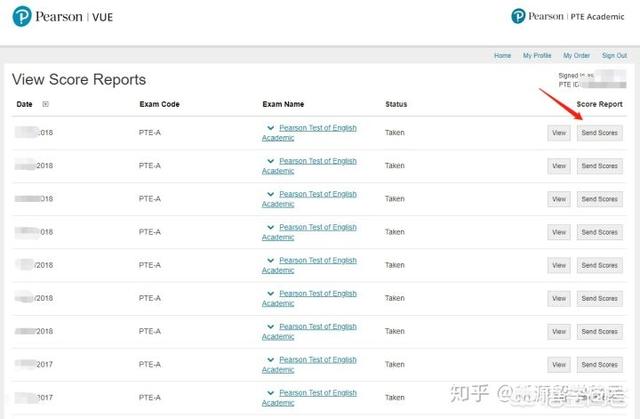
Task: Open sixth row's Pearson Test of English Academic link
Action: coord(318,293)
